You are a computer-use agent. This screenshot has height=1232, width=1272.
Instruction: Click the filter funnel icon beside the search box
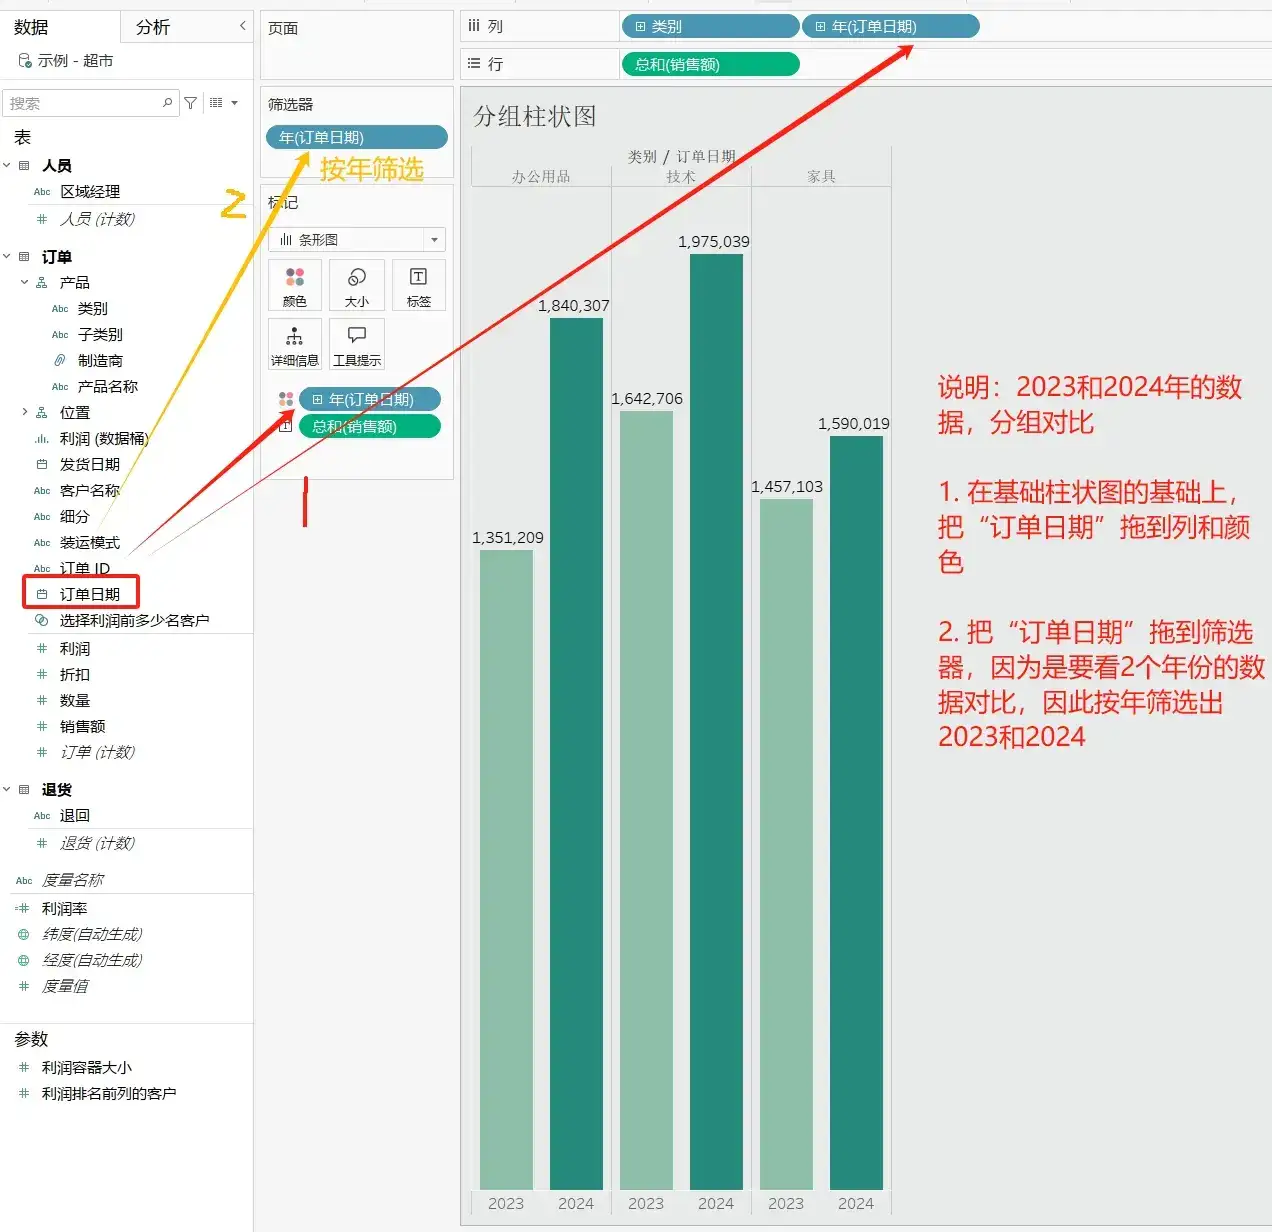(190, 102)
